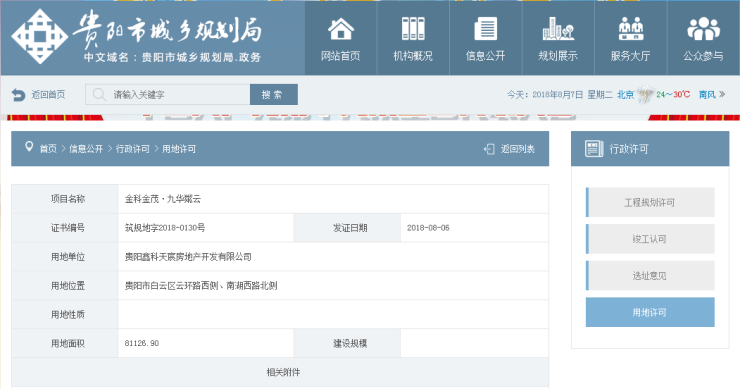Click the 证书编号 label cell
The height and width of the screenshot is (389, 740).
[x=65, y=228]
